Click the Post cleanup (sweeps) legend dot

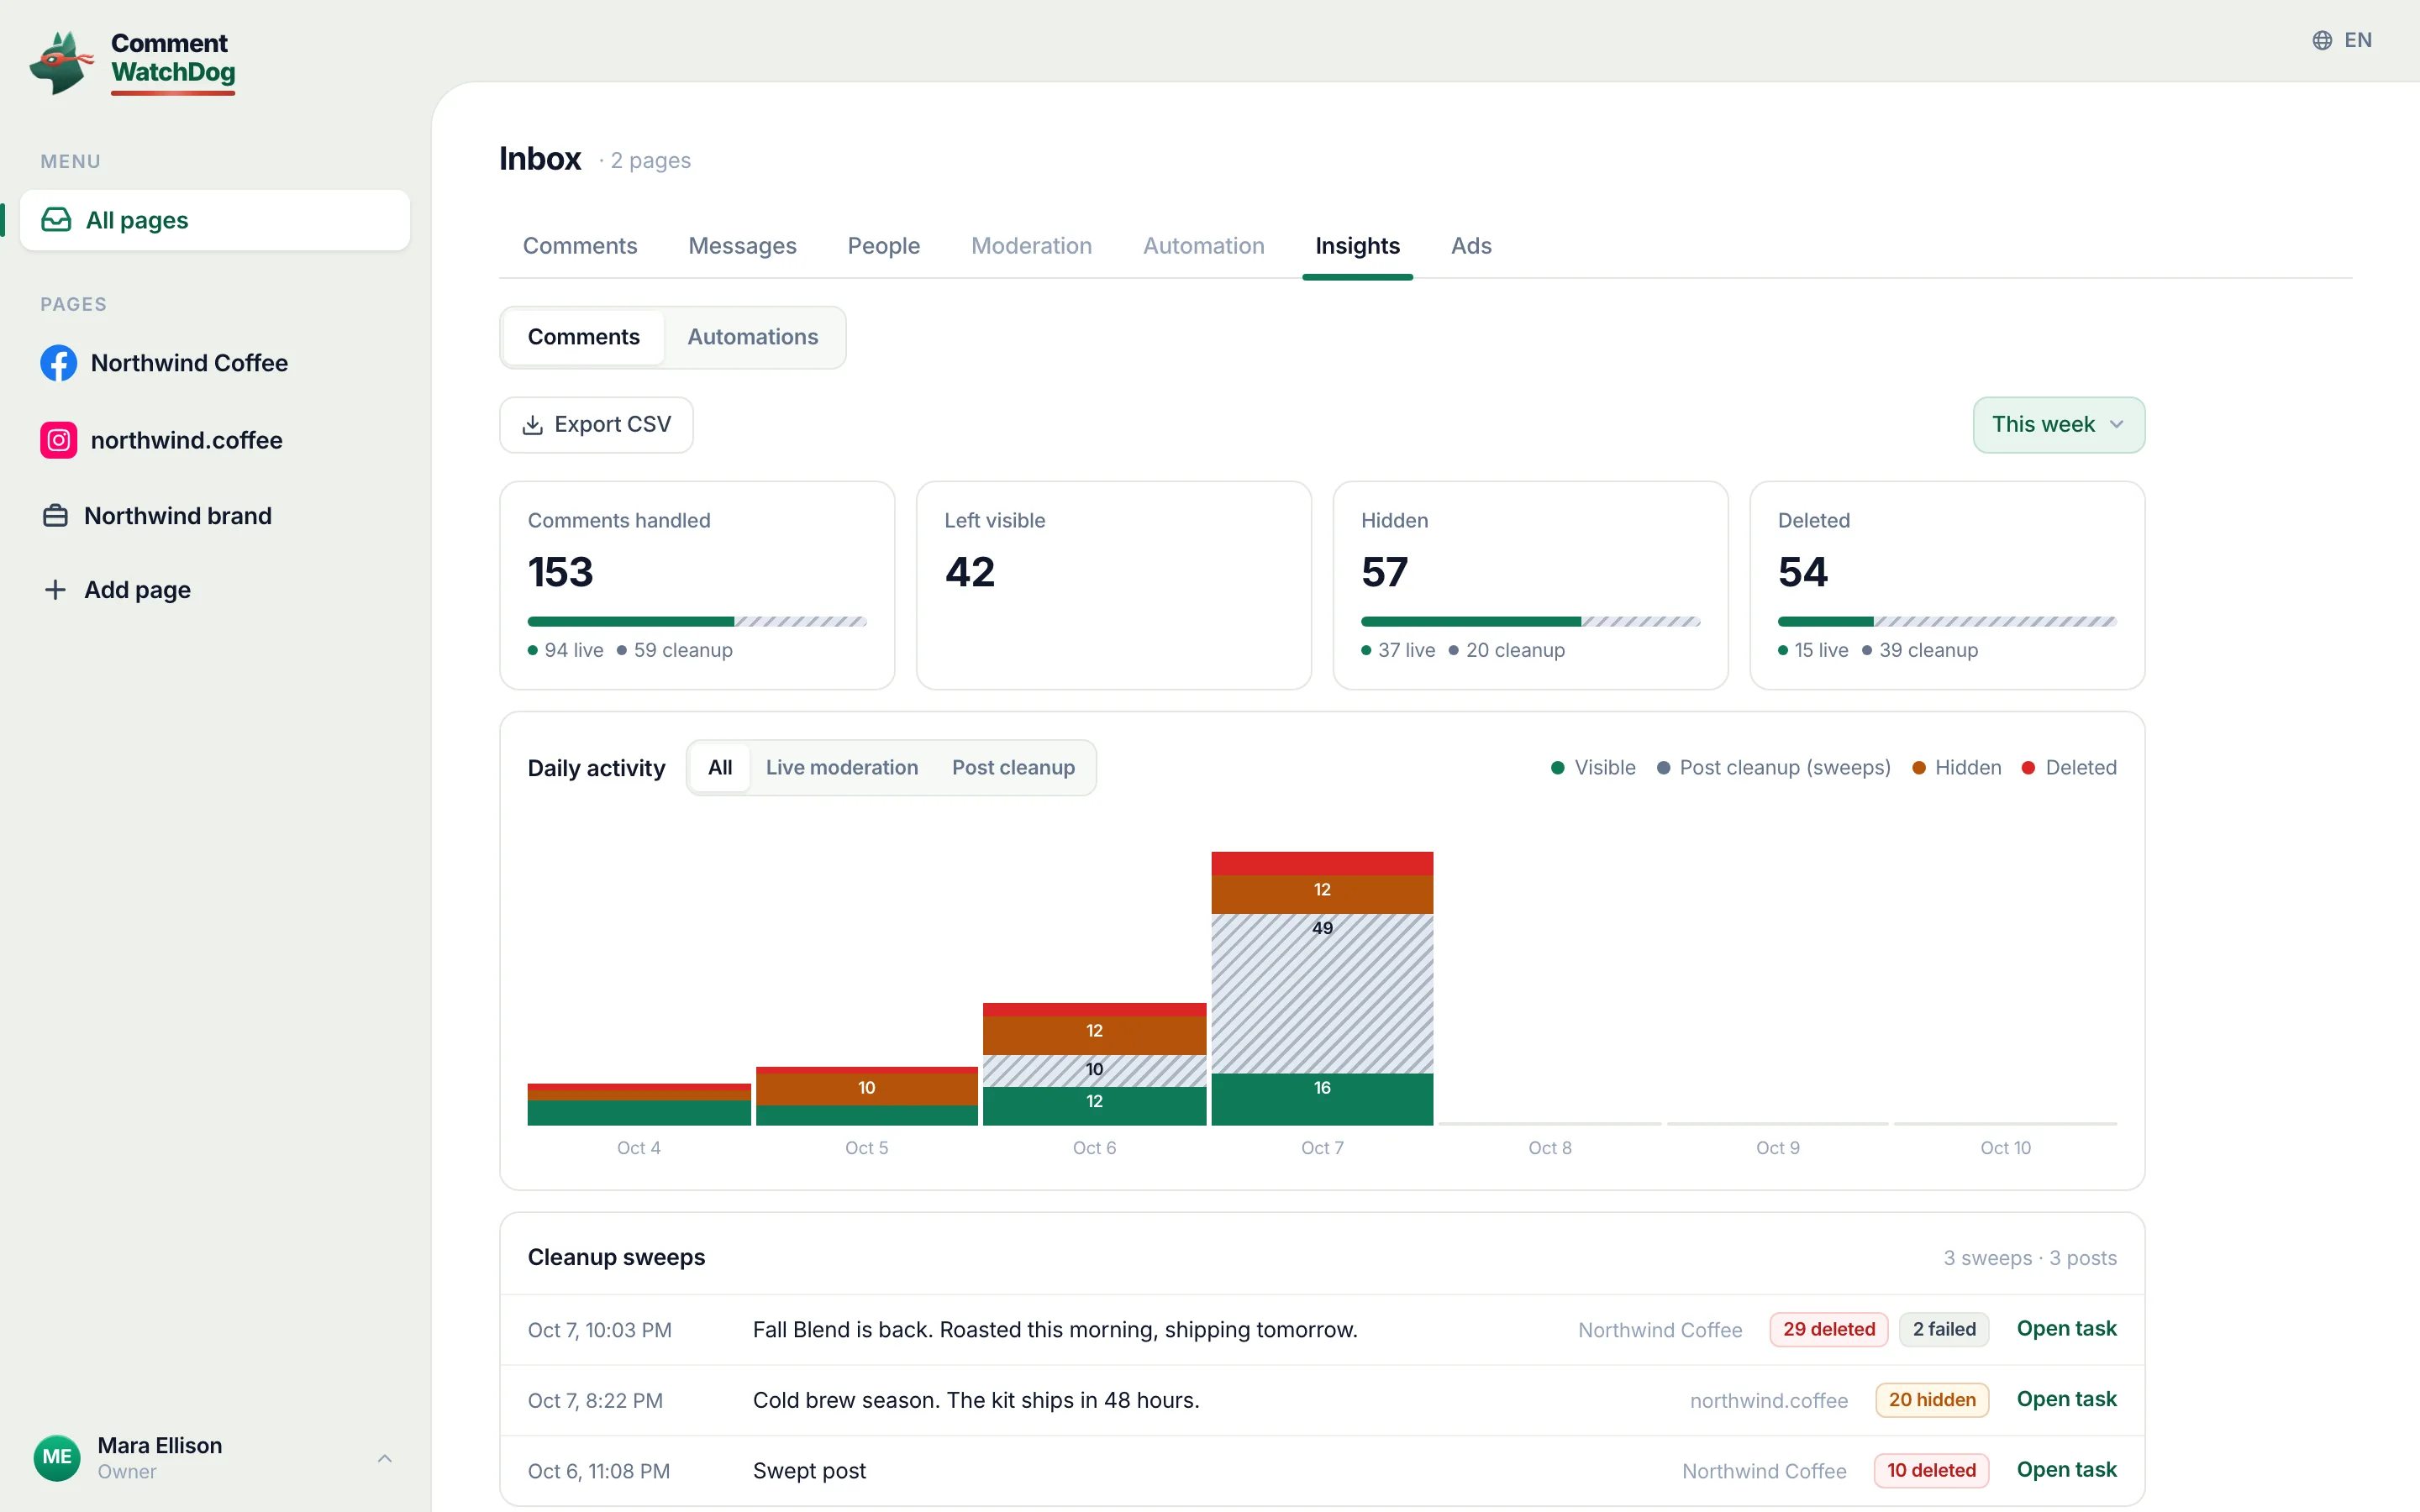tap(1663, 768)
